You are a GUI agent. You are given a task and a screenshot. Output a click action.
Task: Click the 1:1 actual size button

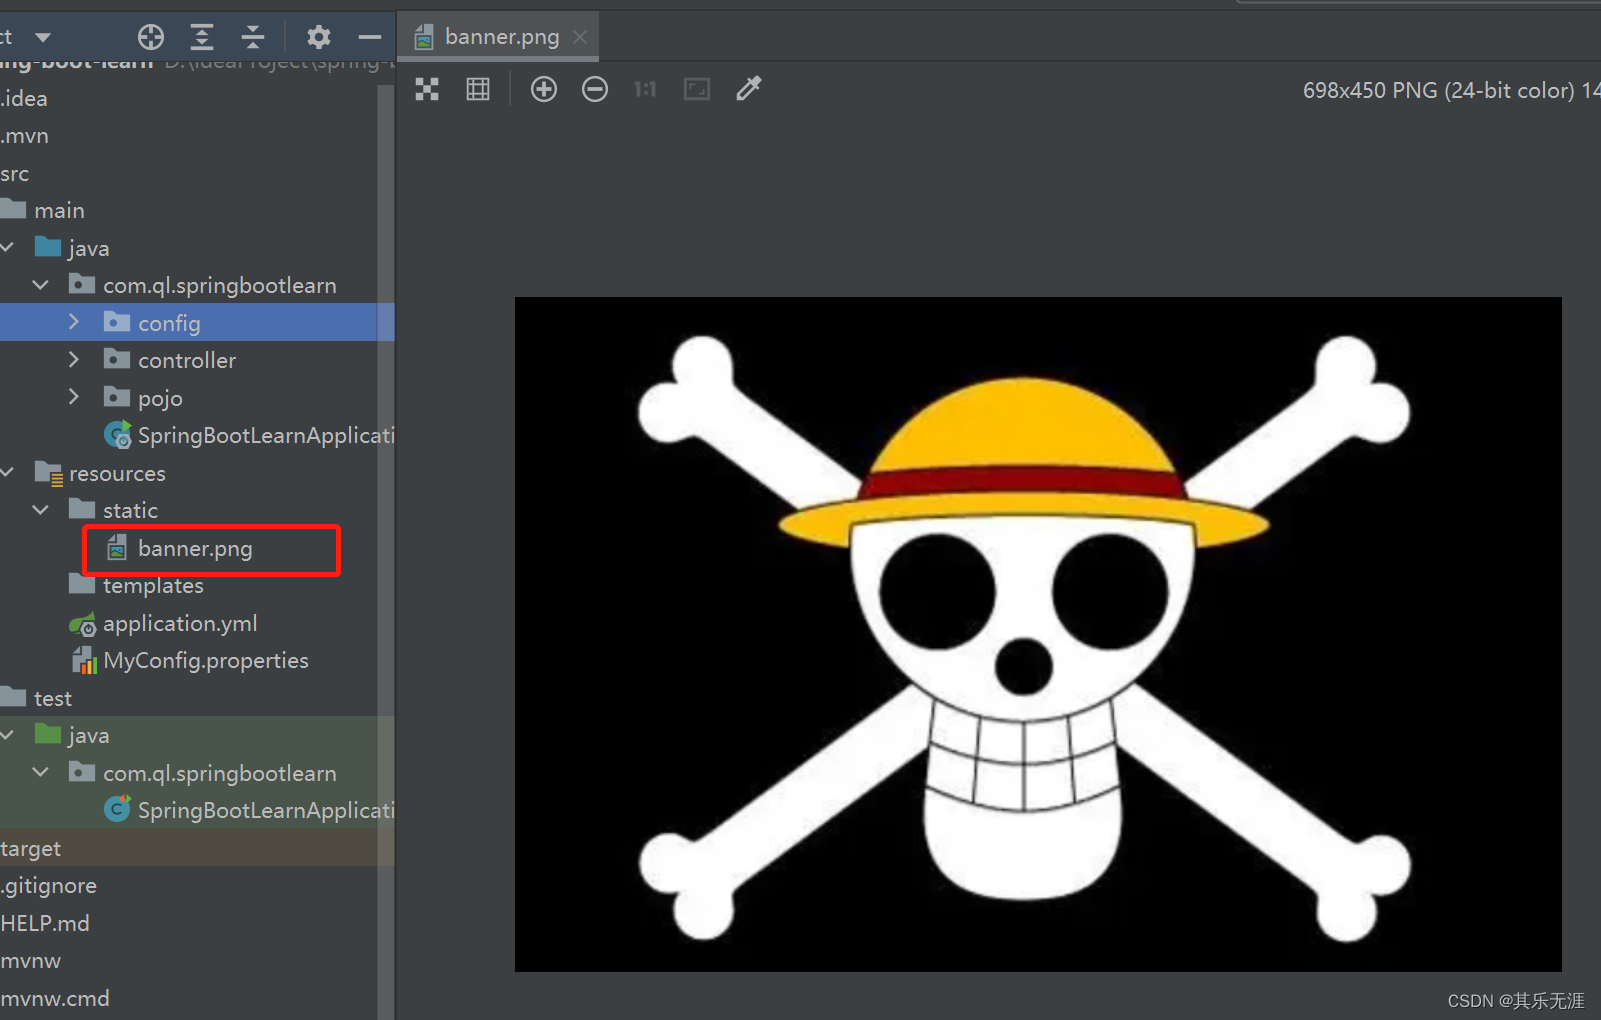pyautogui.click(x=645, y=89)
